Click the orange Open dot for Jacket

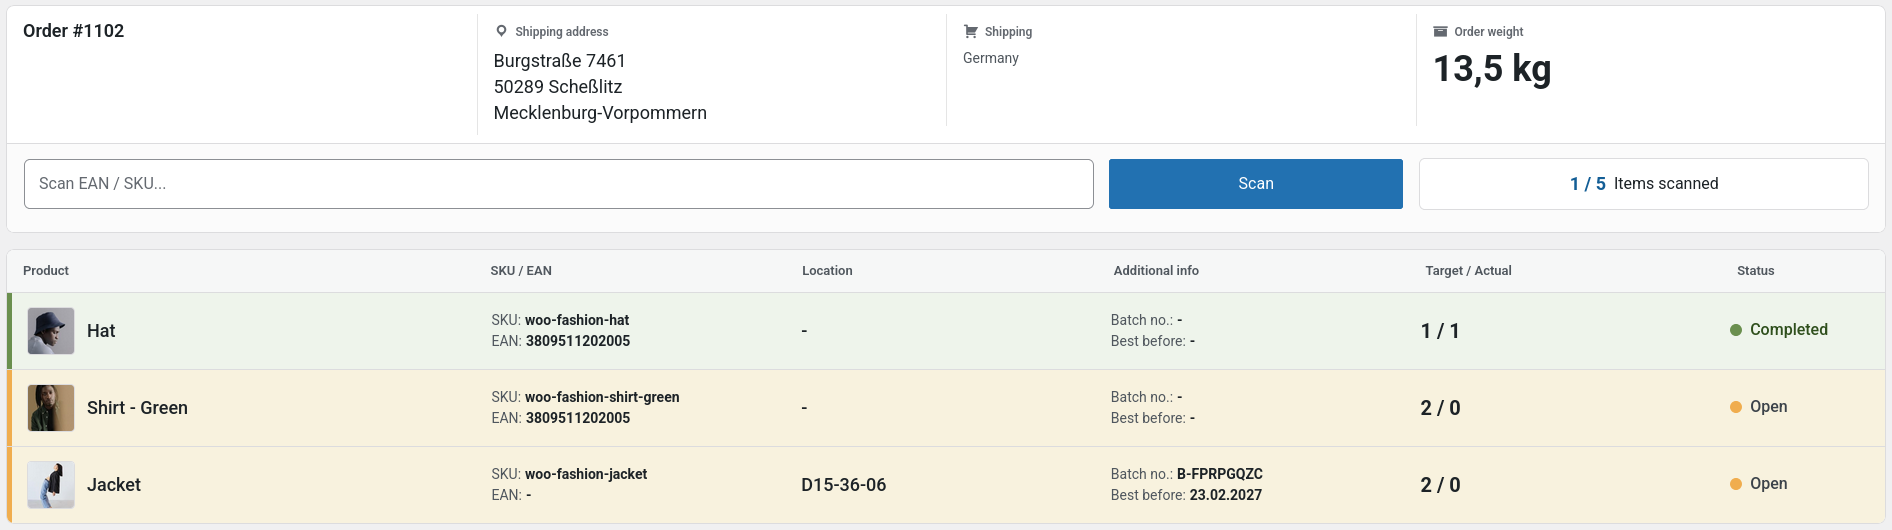(x=1736, y=484)
